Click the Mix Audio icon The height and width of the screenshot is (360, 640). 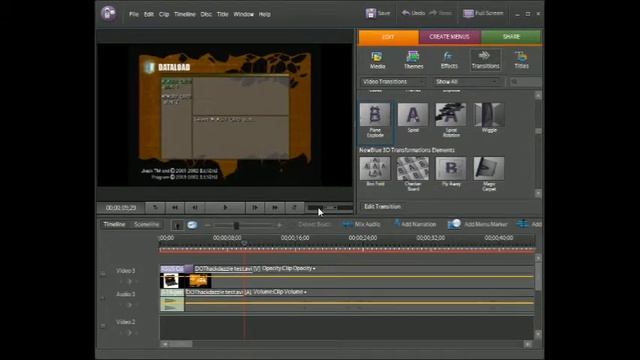click(x=347, y=224)
